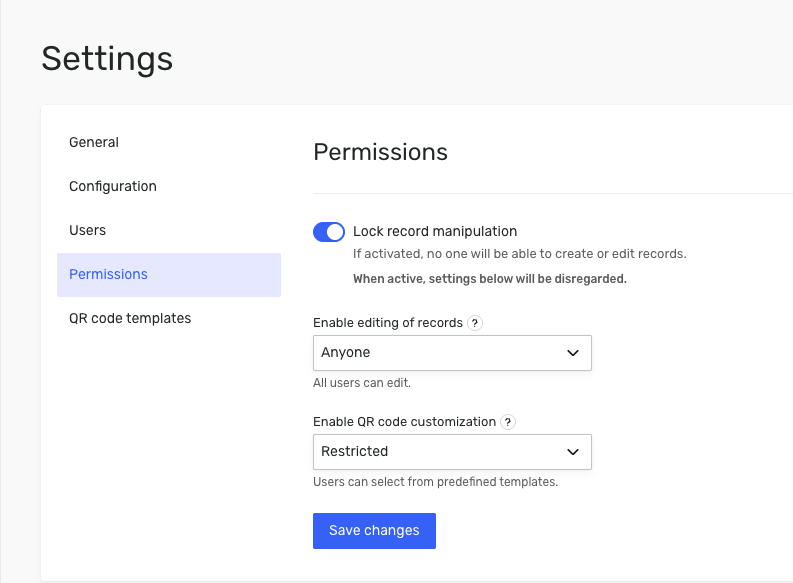Click the Settings page heading
793x583 pixels.
point(107,58)
